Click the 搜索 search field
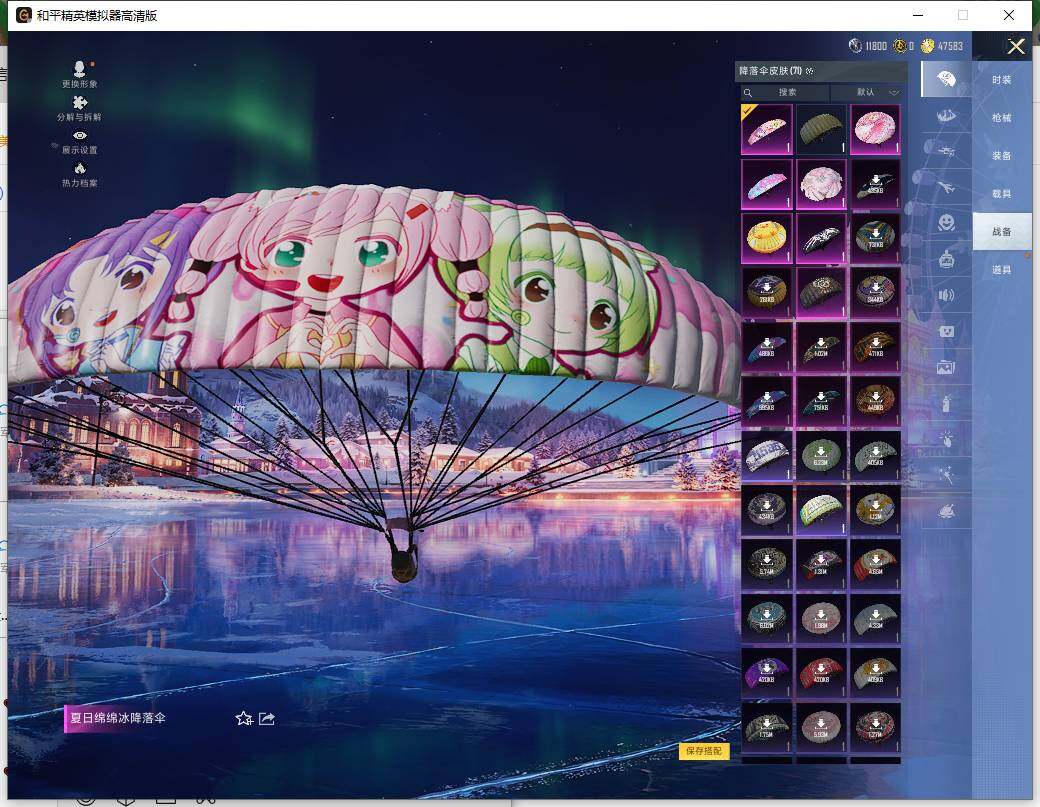The image size is (1040, 807). (x=785, y=92)
